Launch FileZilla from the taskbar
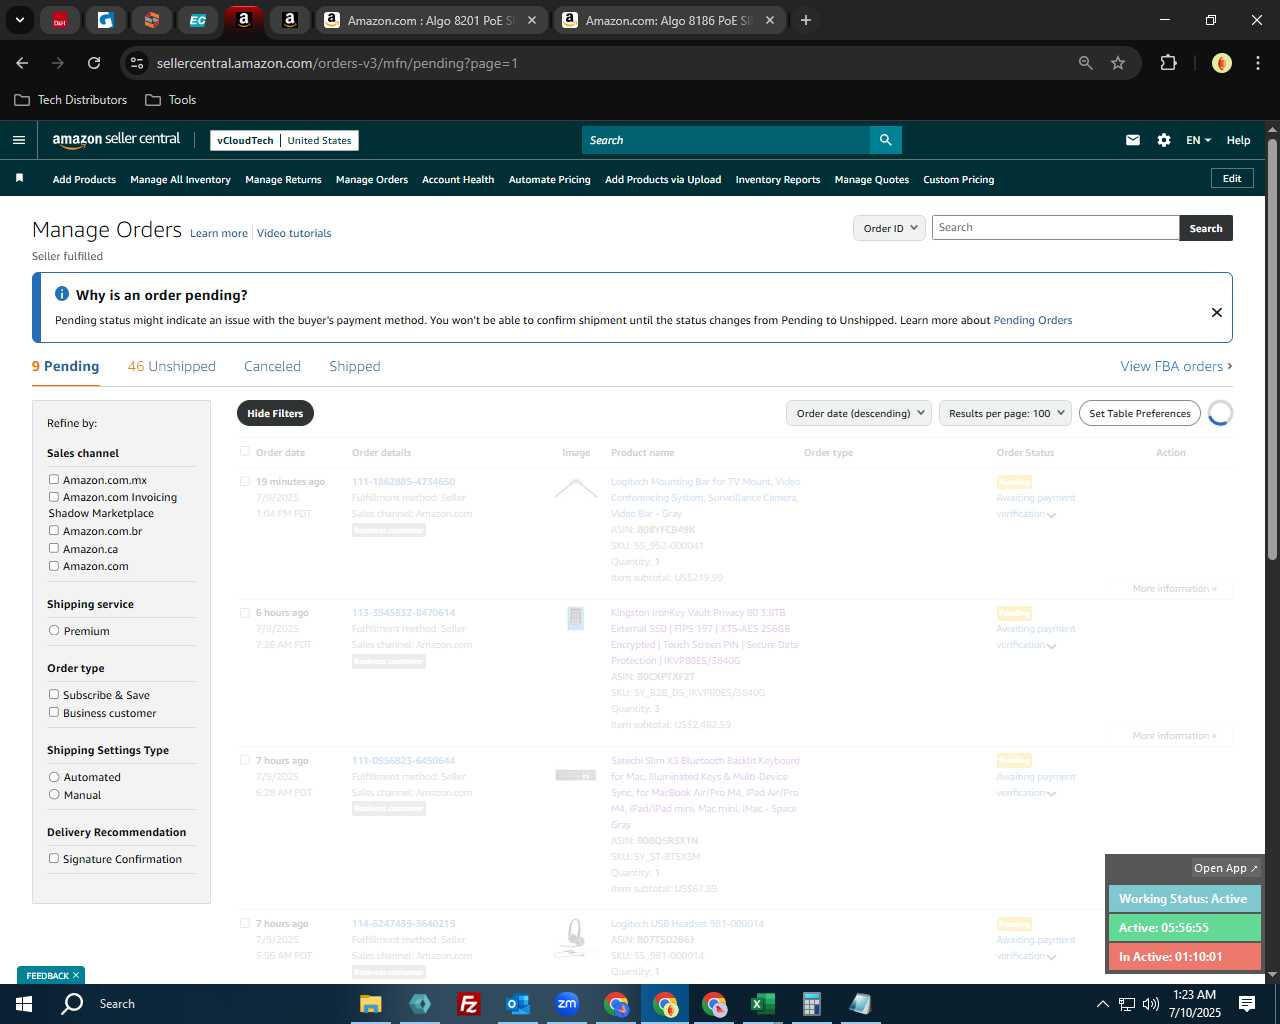 468,1004
